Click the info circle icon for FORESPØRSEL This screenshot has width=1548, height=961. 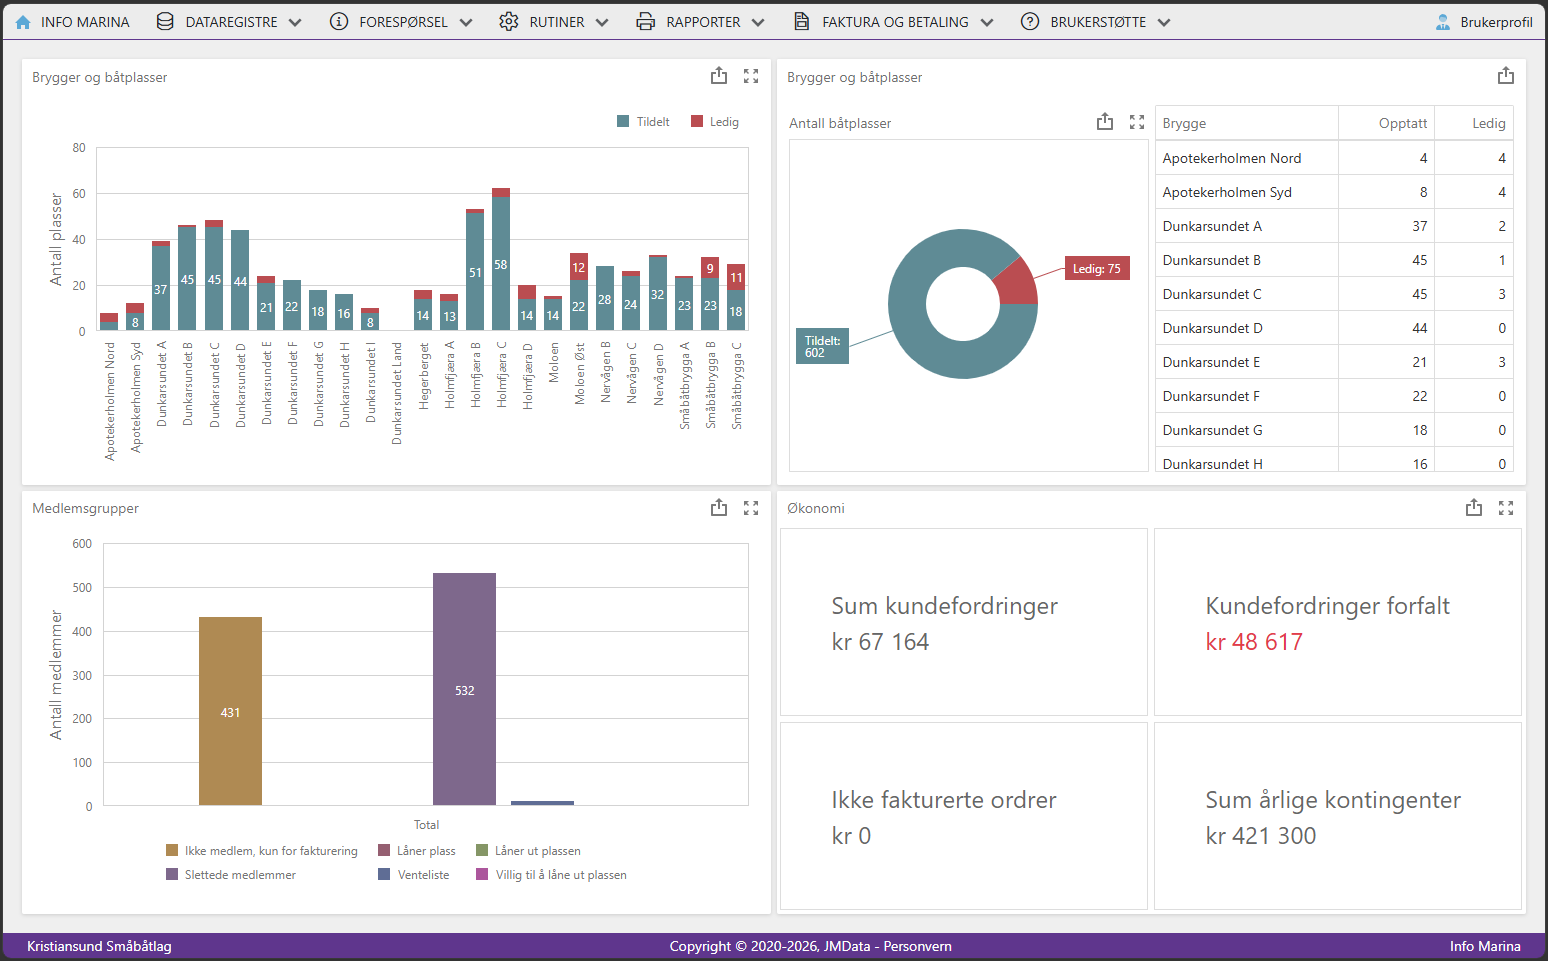pyautogui.click(x=339, y=22)
